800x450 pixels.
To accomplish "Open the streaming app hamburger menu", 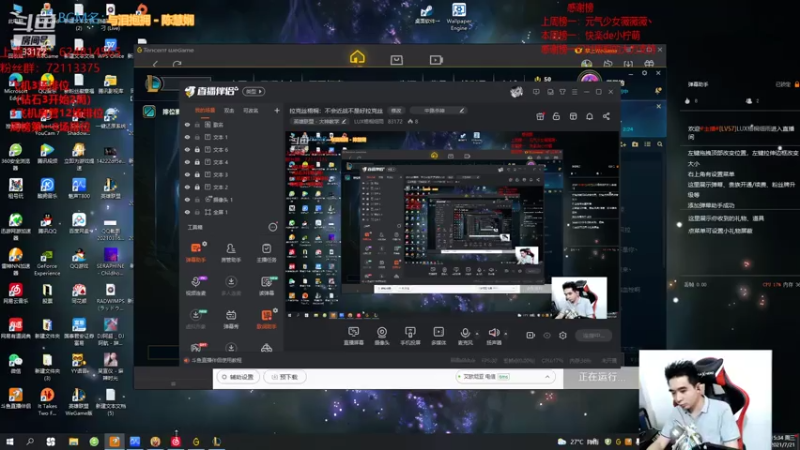I will click(574, 92).
